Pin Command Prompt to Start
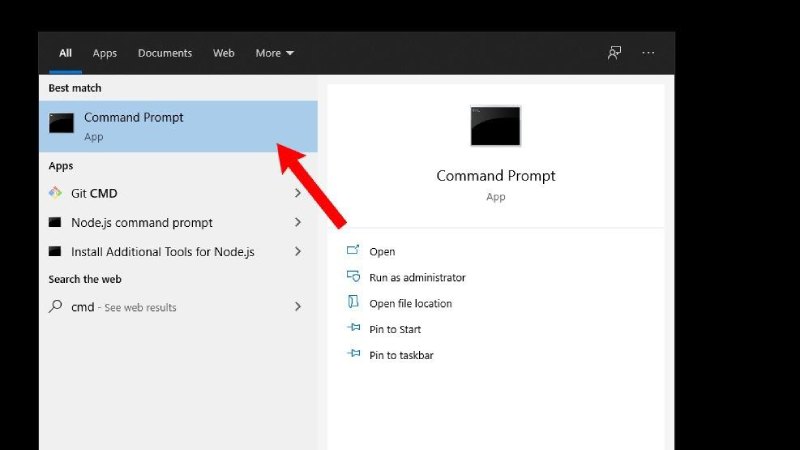Screen dimensions: 800x450 tap(395, 329)
